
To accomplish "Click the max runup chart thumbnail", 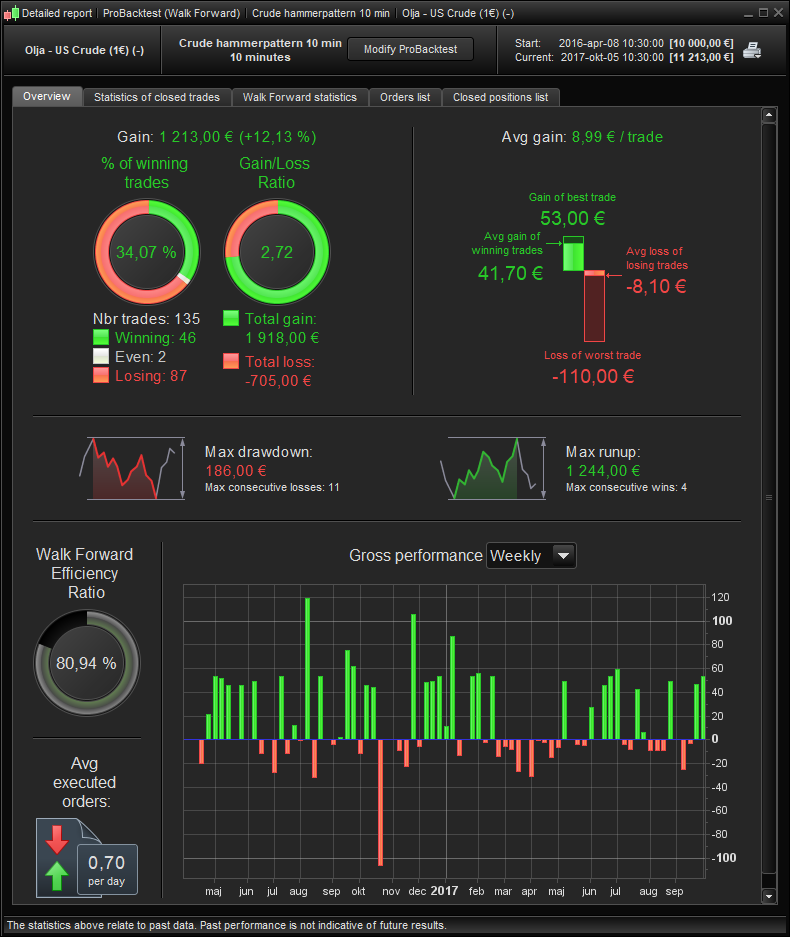I will [493, 468].
